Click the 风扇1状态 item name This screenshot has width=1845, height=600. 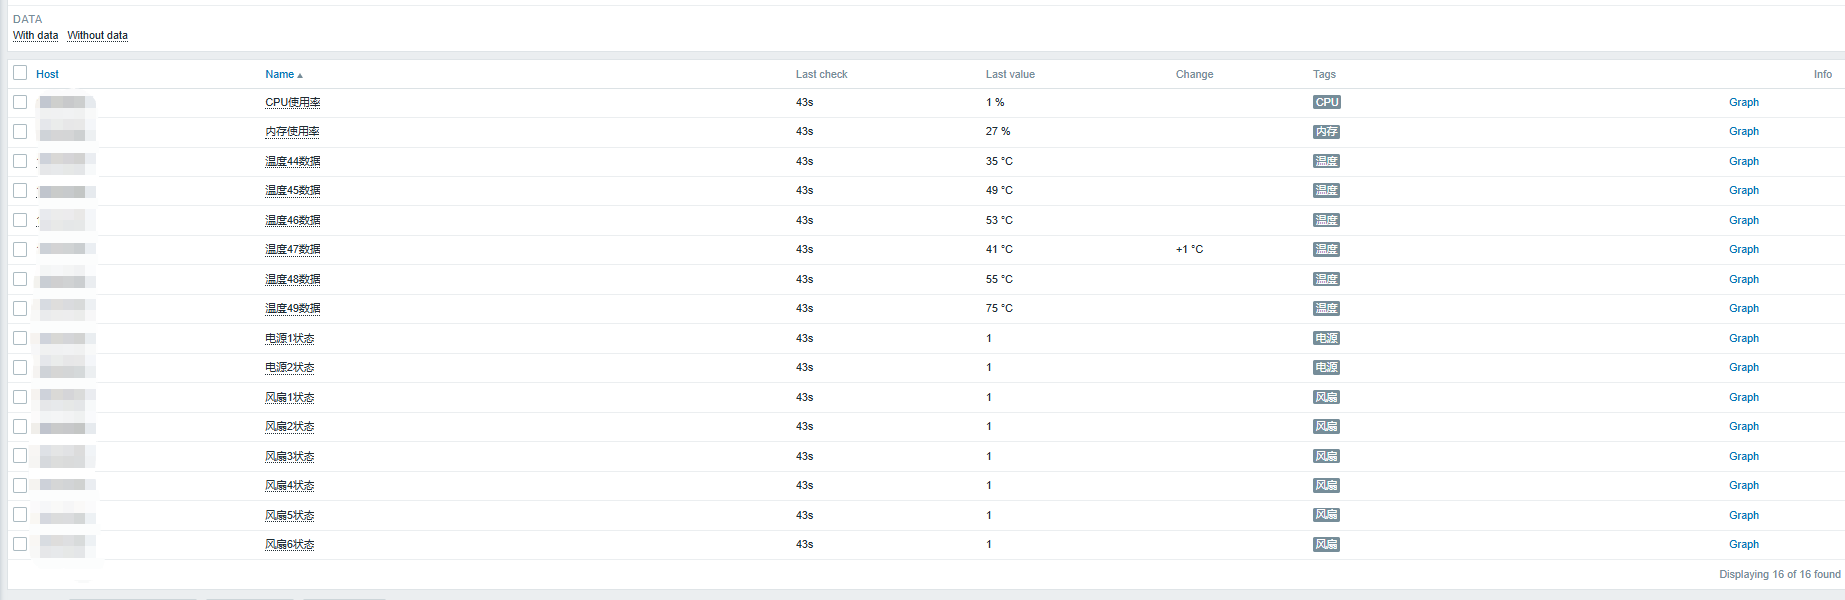(x=289, y=397)
